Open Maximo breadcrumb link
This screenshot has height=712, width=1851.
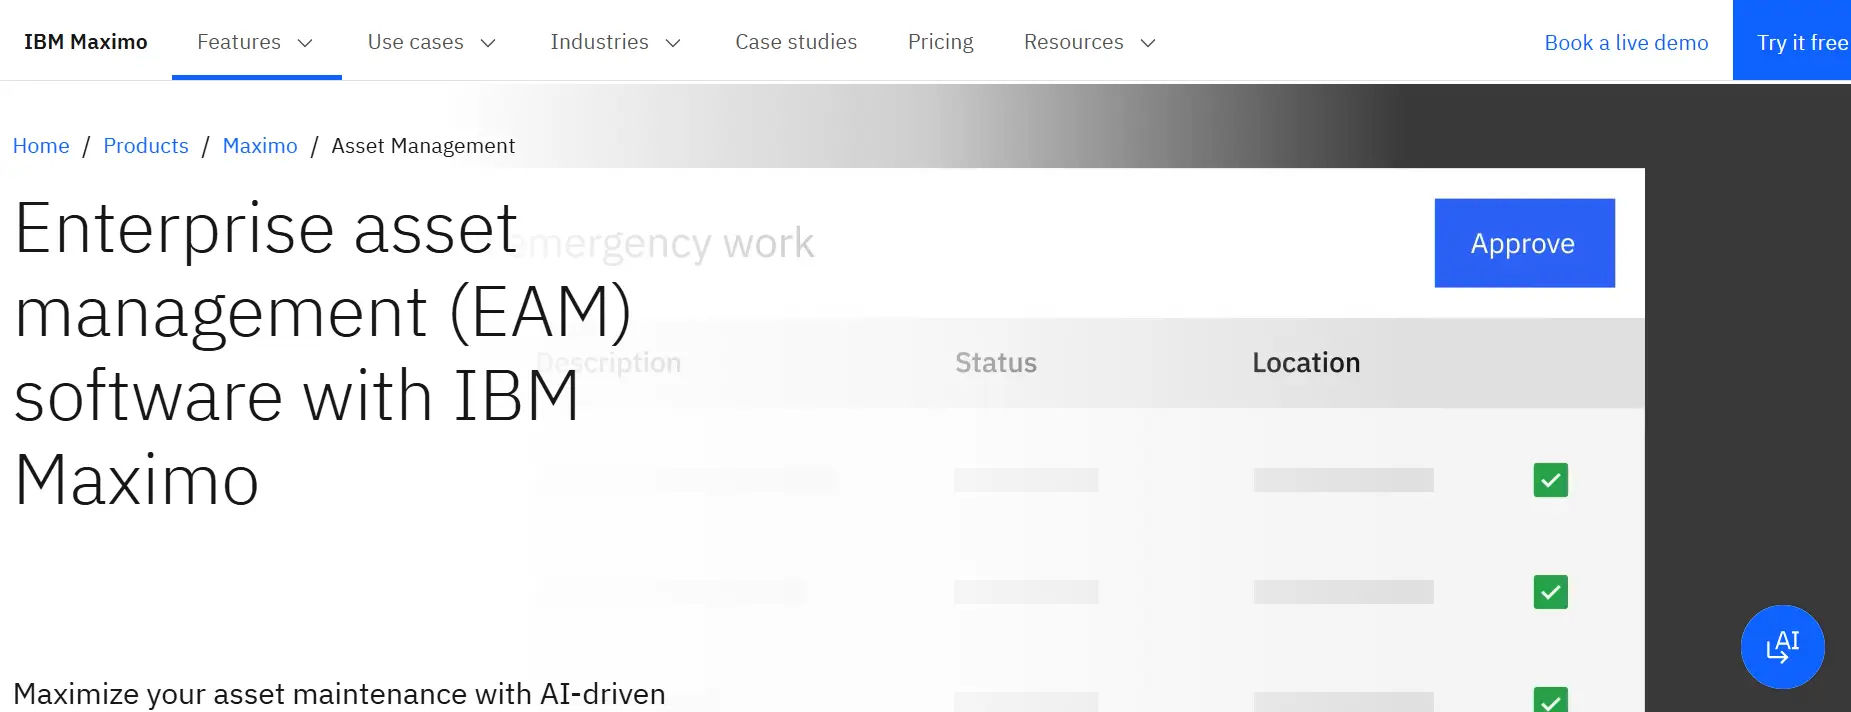tap(260, 146)
